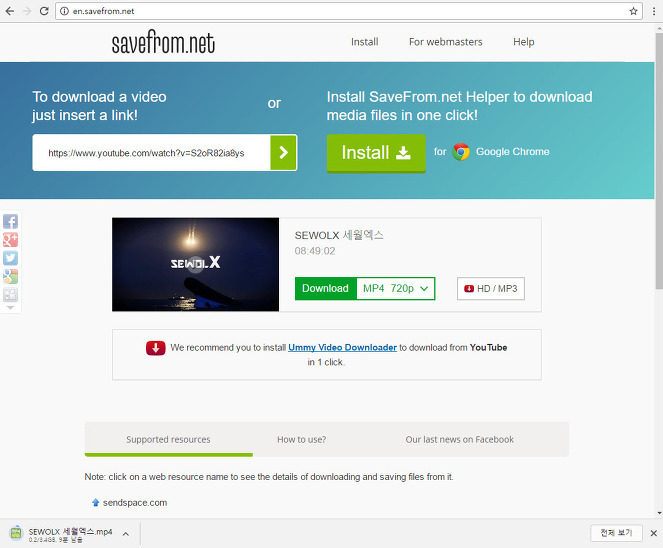Reload the page with the refresh icon

[44, 11]
